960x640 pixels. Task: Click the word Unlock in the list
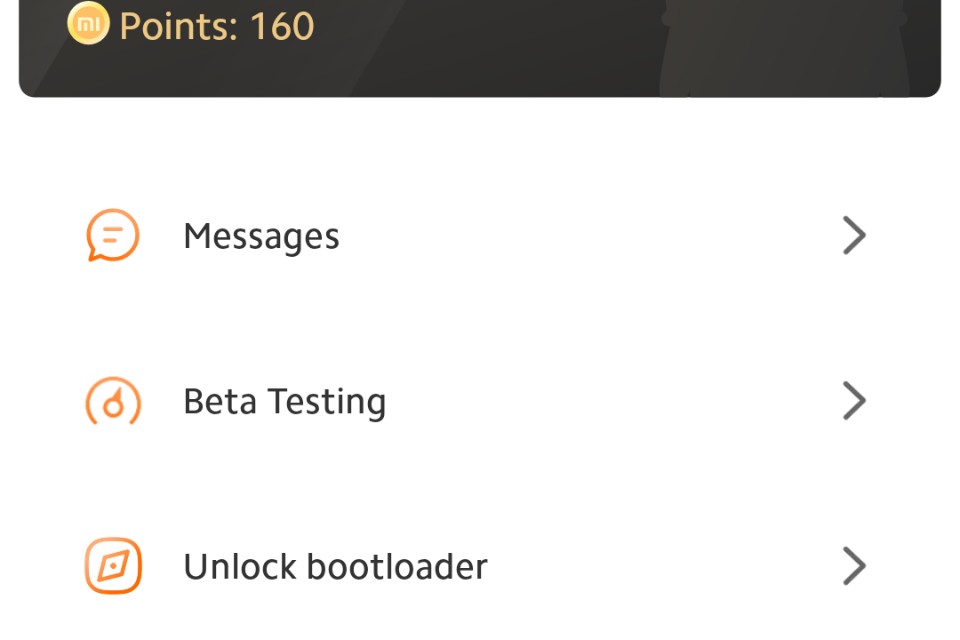click(x=240, y=567)
